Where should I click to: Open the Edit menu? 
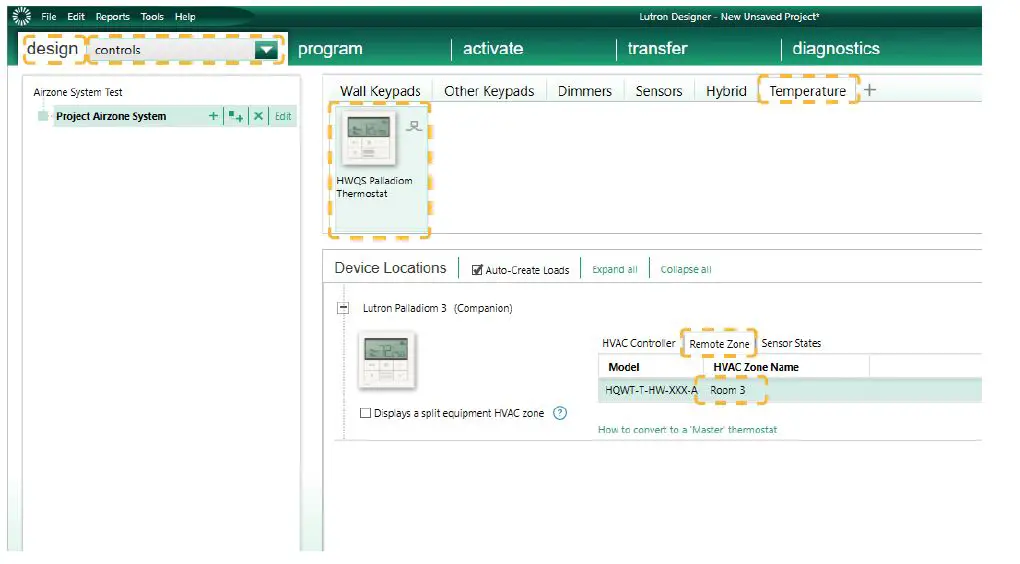(76, 16)
